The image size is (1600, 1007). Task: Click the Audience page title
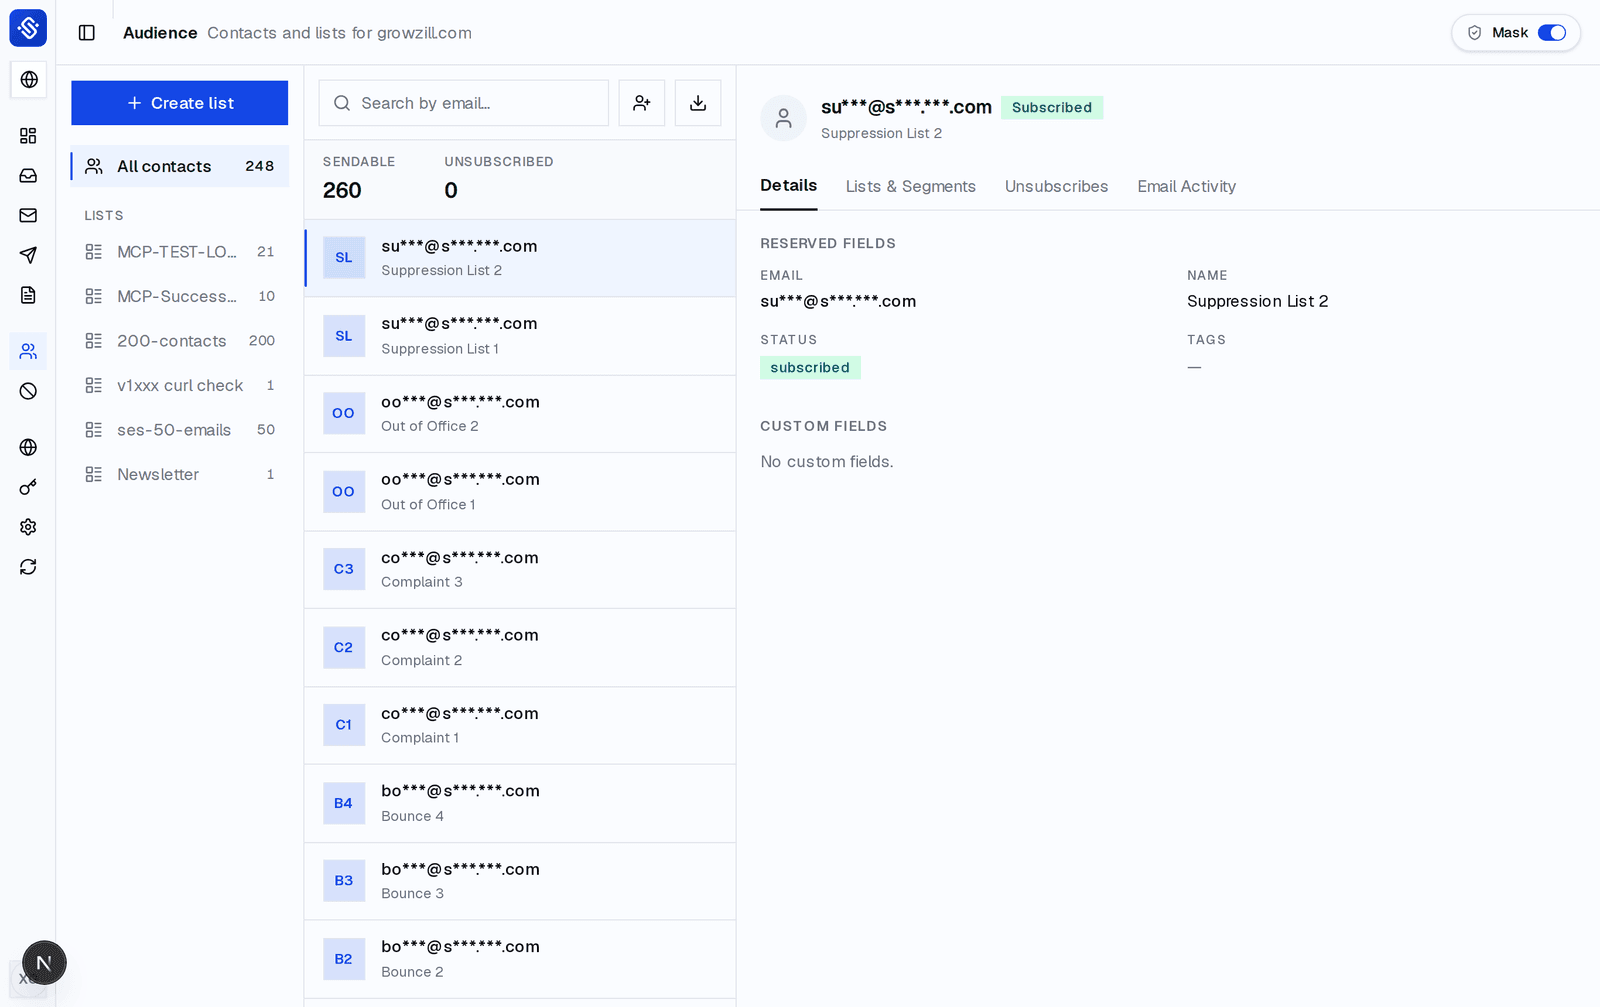pos(160,33)
